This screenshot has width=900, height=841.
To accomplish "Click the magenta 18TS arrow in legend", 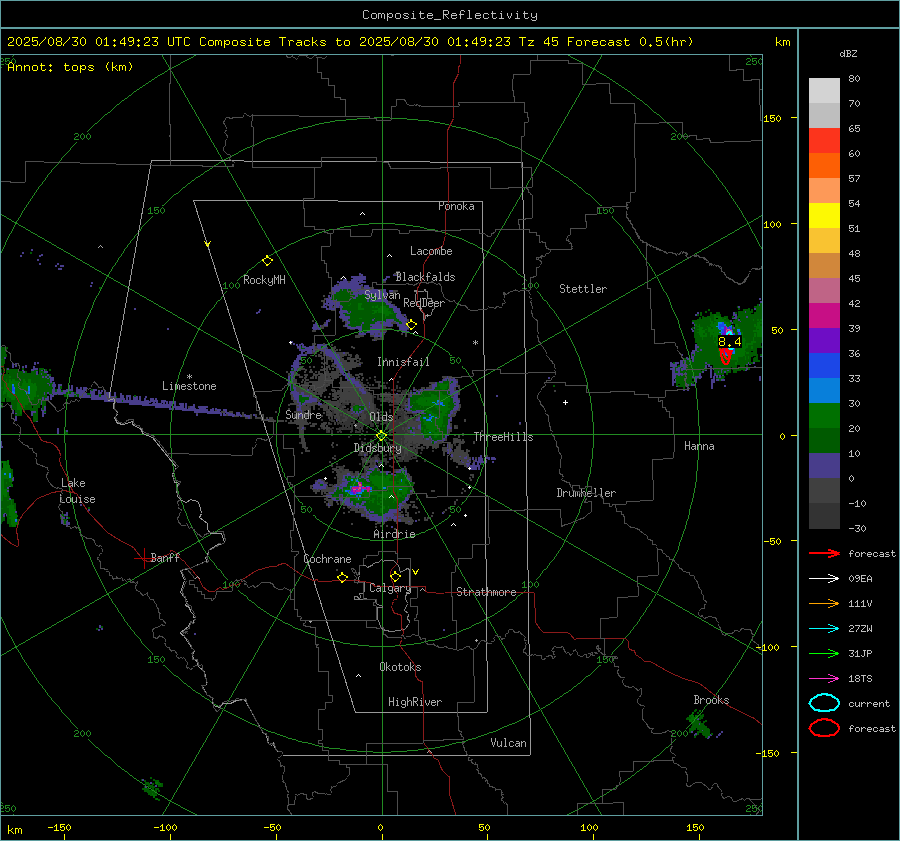I will (824, 679).
